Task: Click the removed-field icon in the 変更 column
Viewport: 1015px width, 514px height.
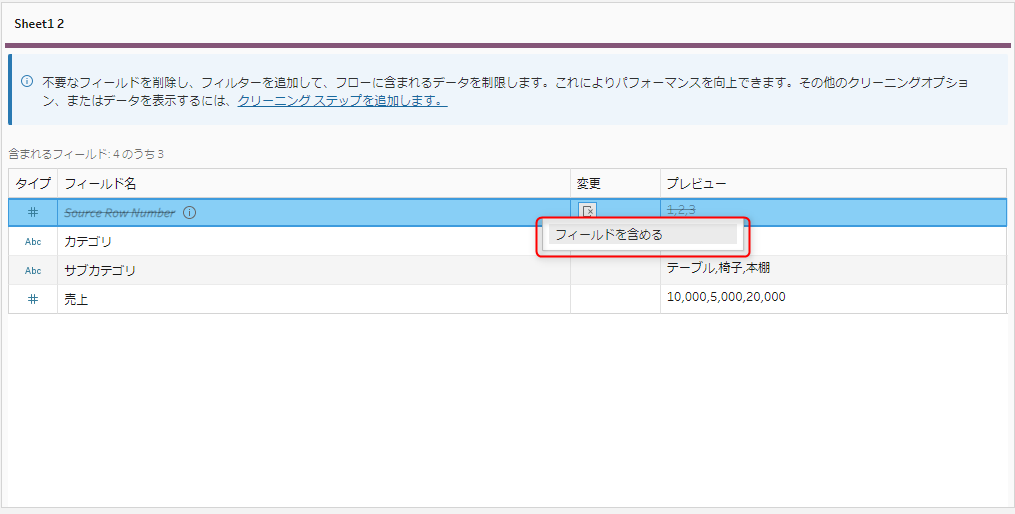Action: point(587,211)
